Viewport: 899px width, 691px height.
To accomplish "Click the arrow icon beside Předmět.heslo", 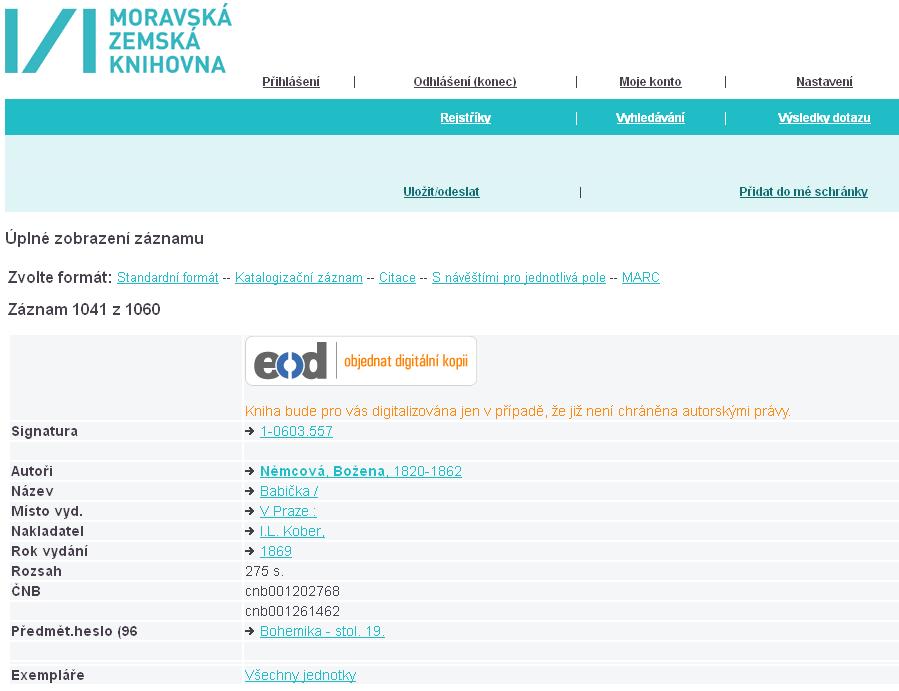I will tap(249, 631).
